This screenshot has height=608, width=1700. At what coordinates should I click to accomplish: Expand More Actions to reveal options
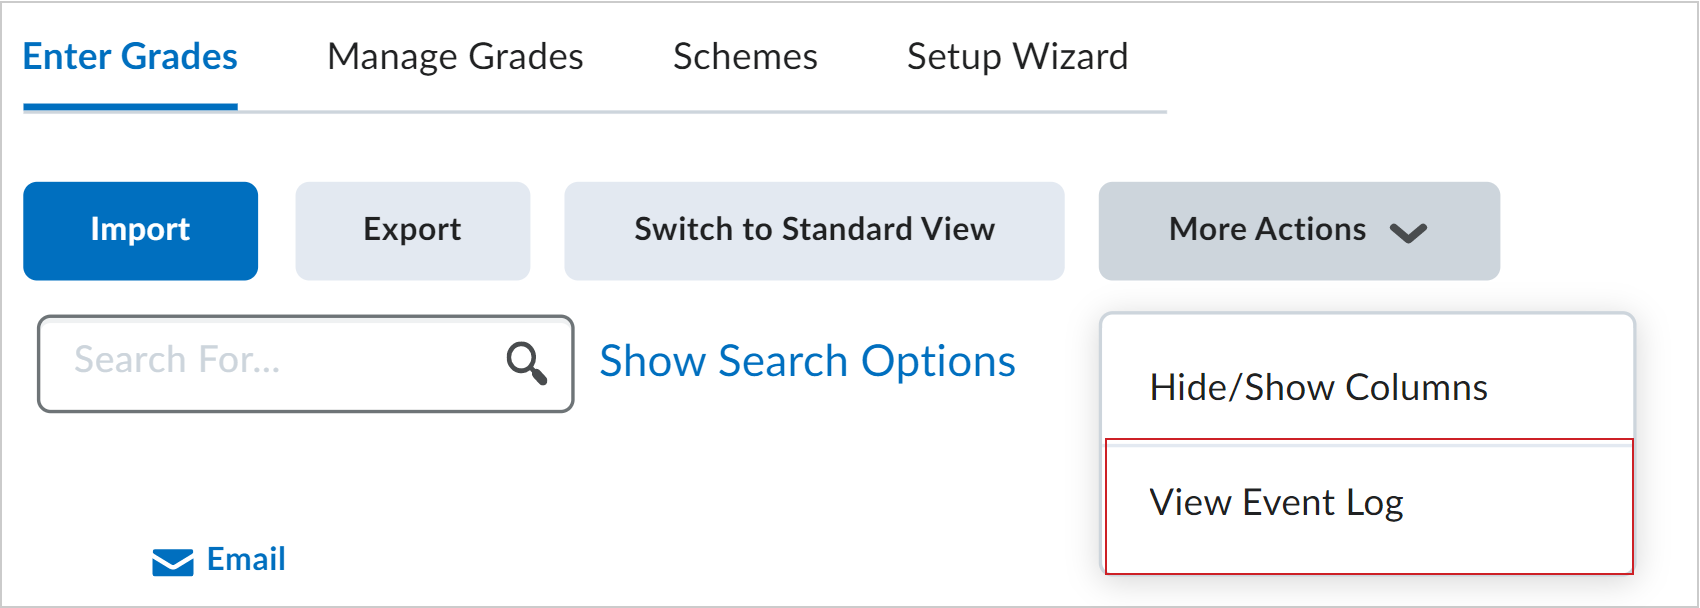pos(1265,230)
